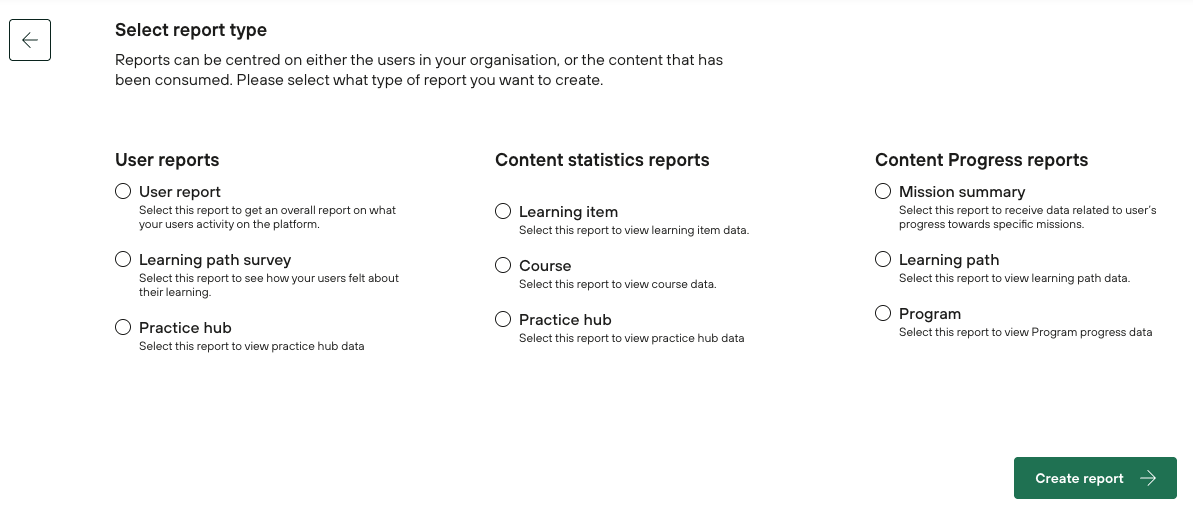This screenshot has width=1193, height=523.
Task: Select Practice hub radio under User reports
Action: coord(123,327)
